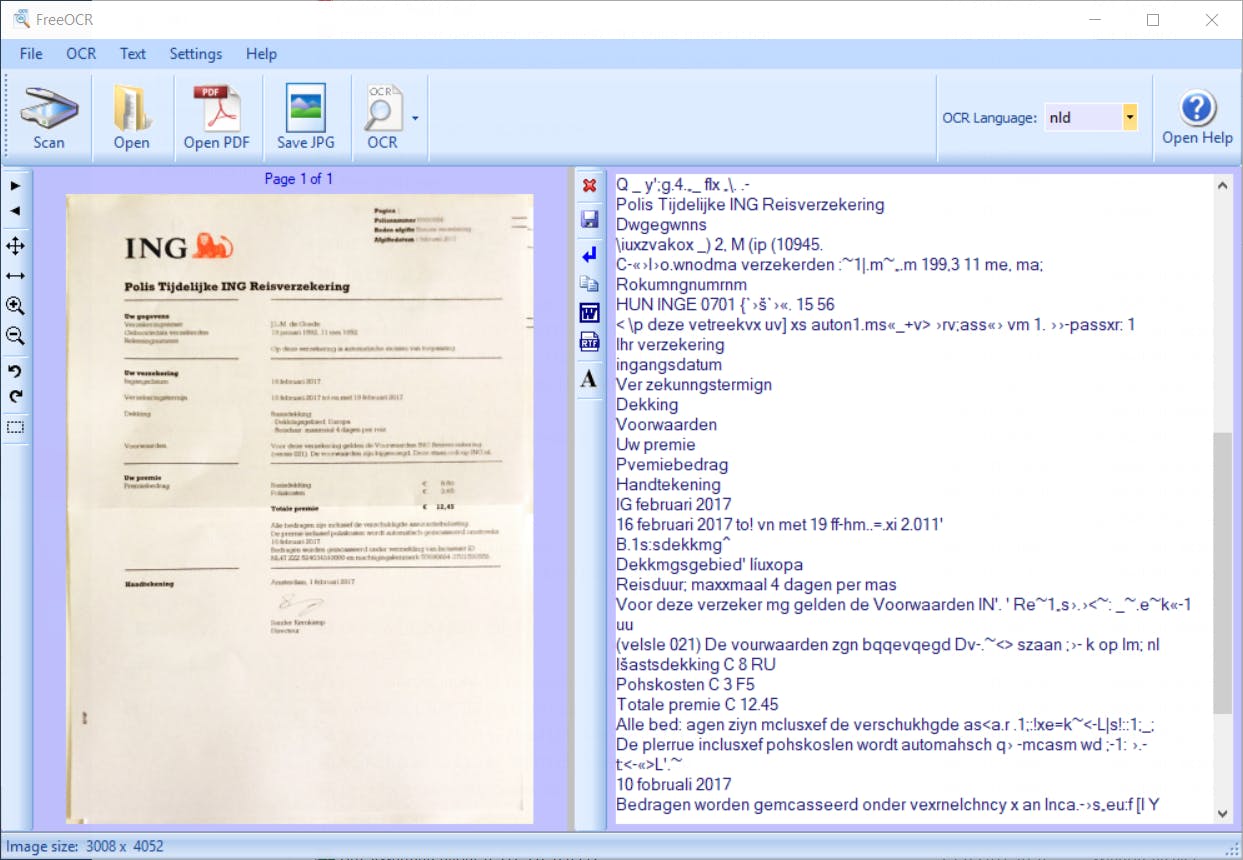The width and height of the screenshot is (1243, 860).
Task: Click the "Uw premie" text line
Action: pyautogui.click(x=655, y=444)
